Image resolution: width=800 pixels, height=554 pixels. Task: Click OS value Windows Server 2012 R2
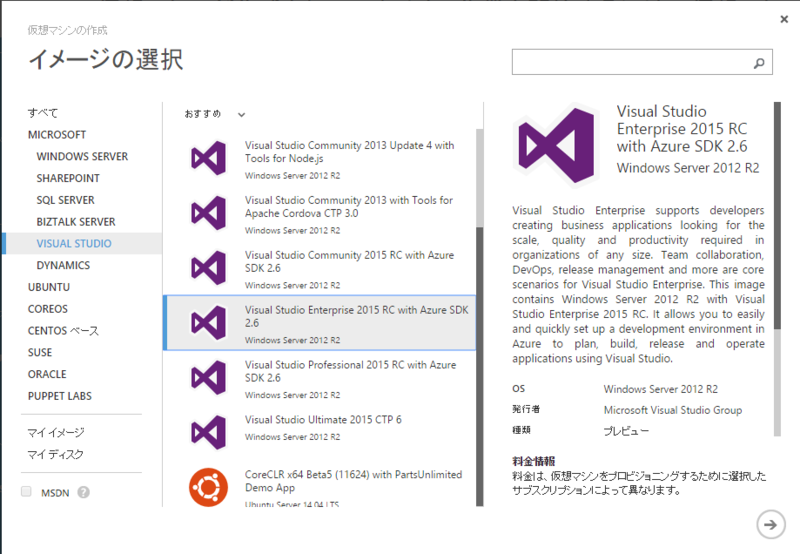click(661, 389)
